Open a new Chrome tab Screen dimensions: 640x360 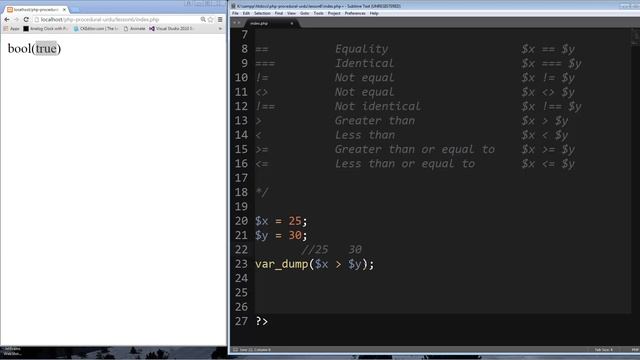pyautogui.click(x=75, y=9)
